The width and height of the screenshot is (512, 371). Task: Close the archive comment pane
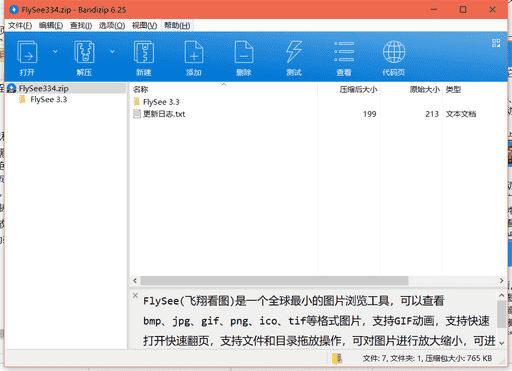coord(135,295)
